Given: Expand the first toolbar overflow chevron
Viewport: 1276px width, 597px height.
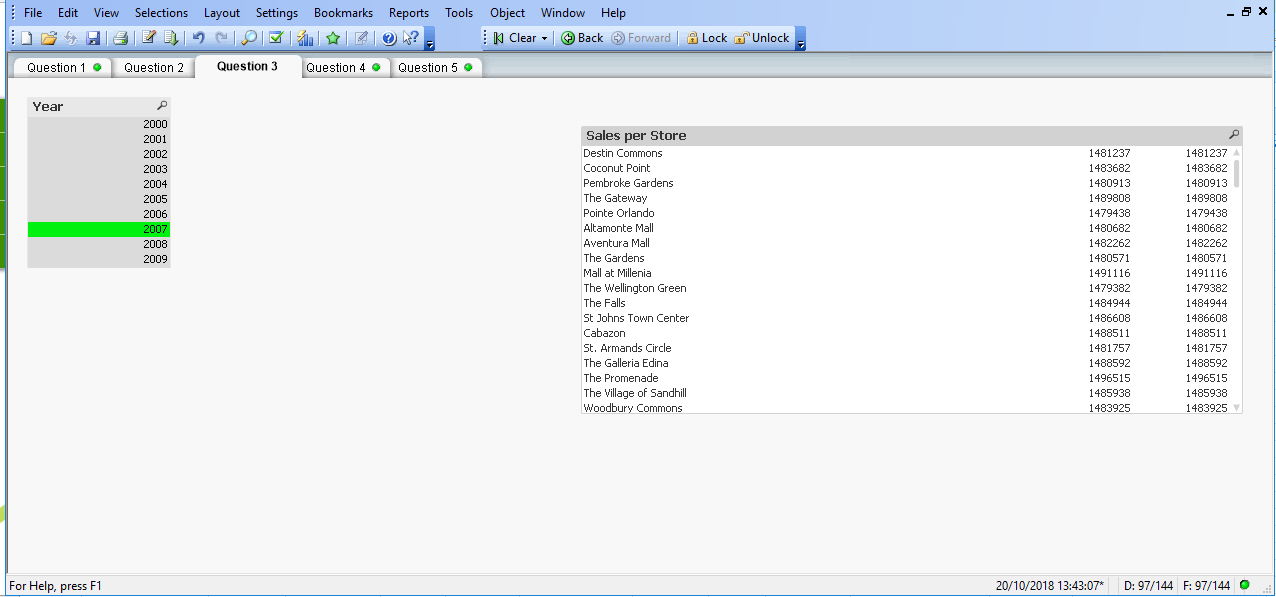Looking at the screenshot, I should 430,43.
